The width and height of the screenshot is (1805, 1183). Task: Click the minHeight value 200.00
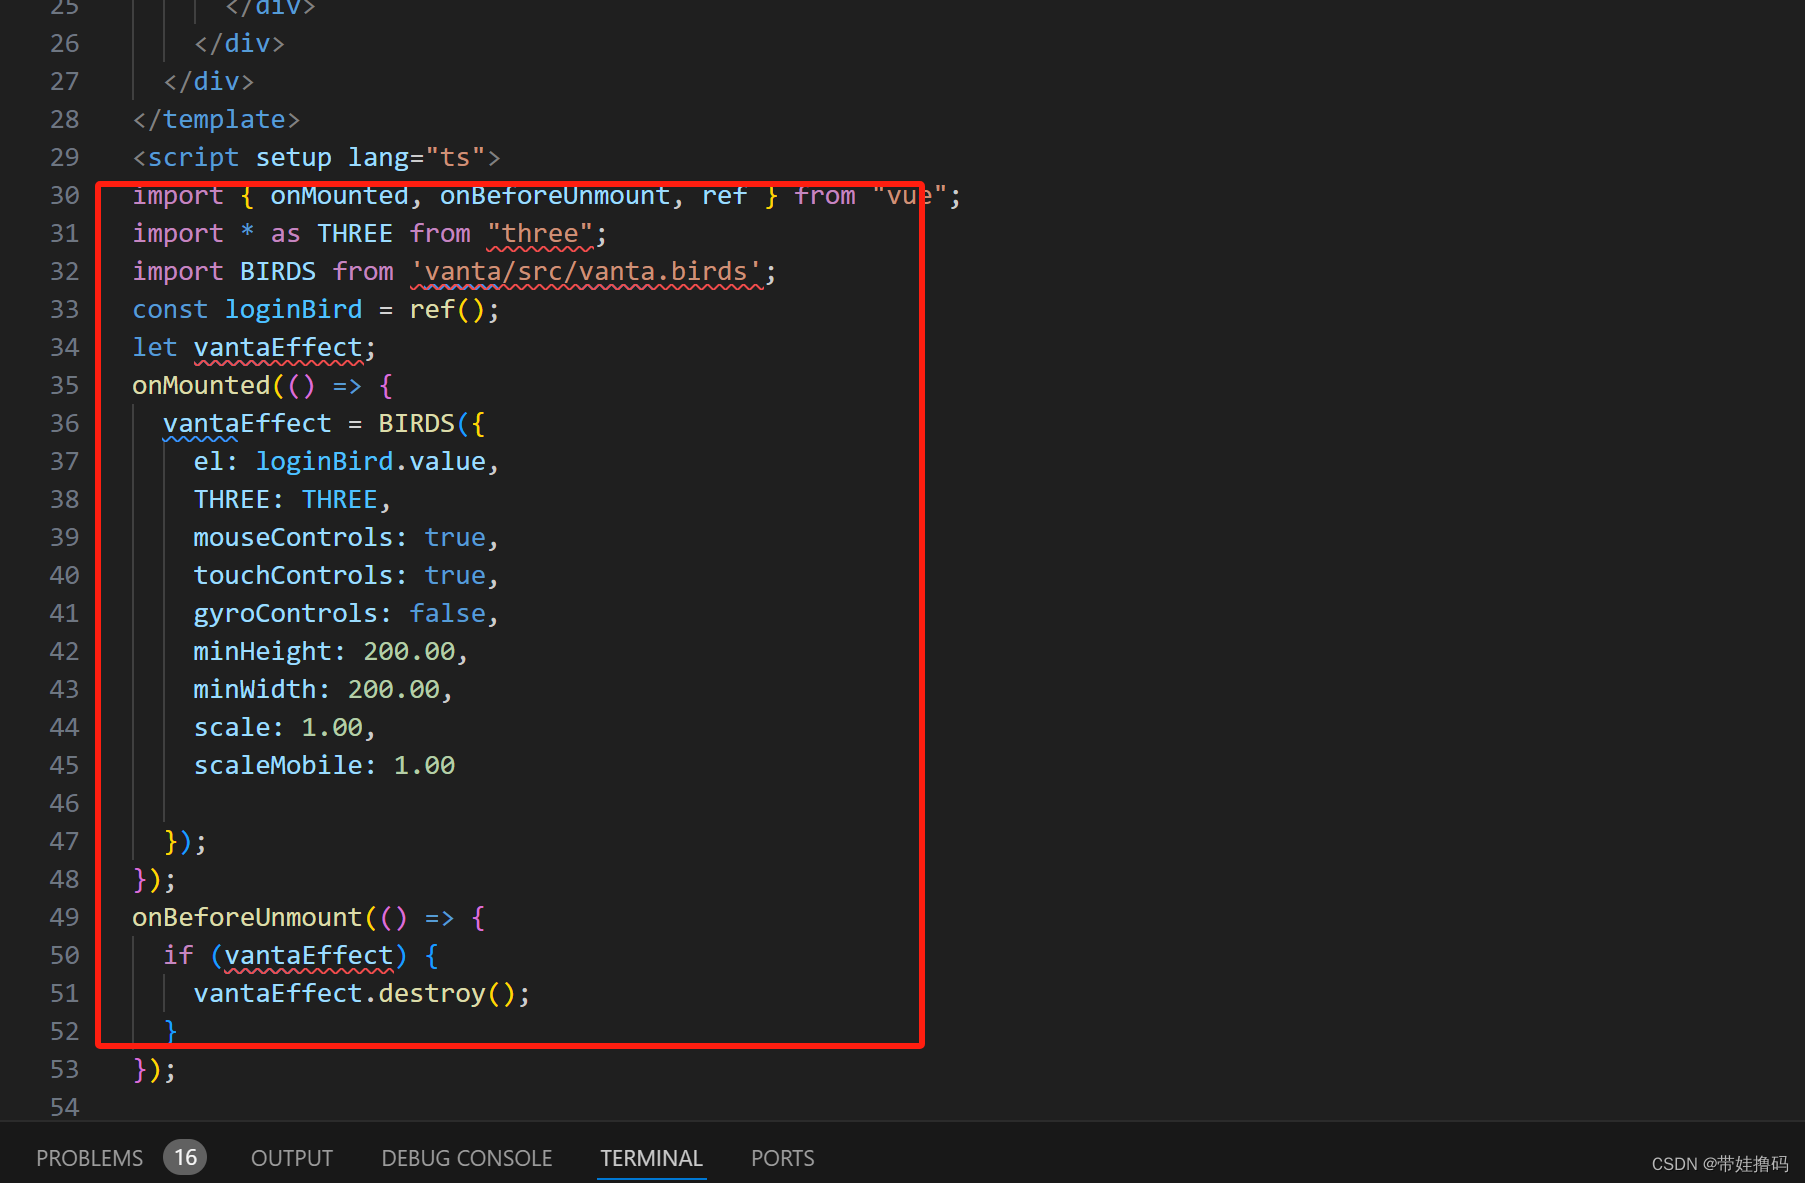(412, 651)
